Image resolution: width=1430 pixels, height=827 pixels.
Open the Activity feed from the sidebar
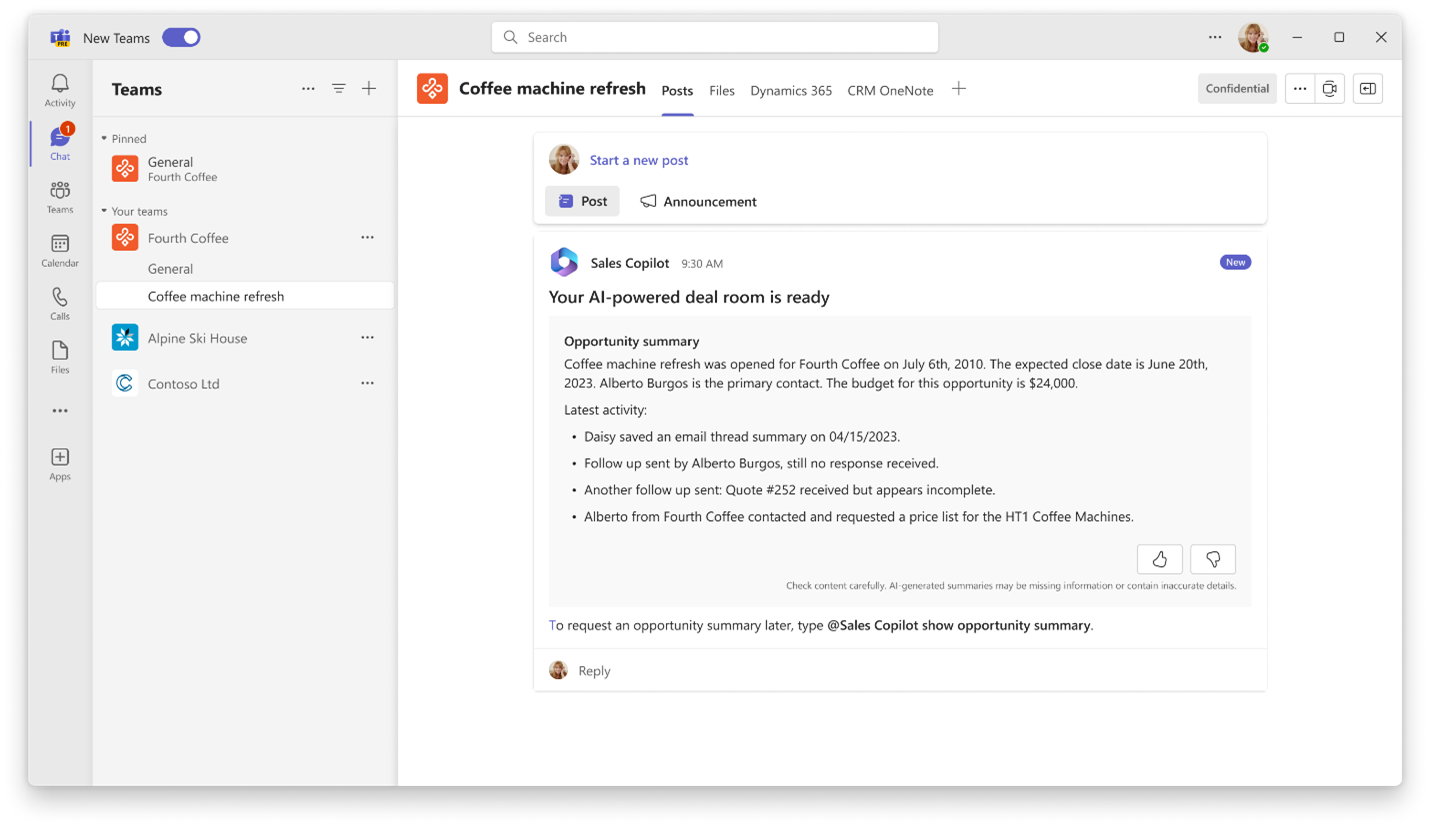[x=59, y=90]
